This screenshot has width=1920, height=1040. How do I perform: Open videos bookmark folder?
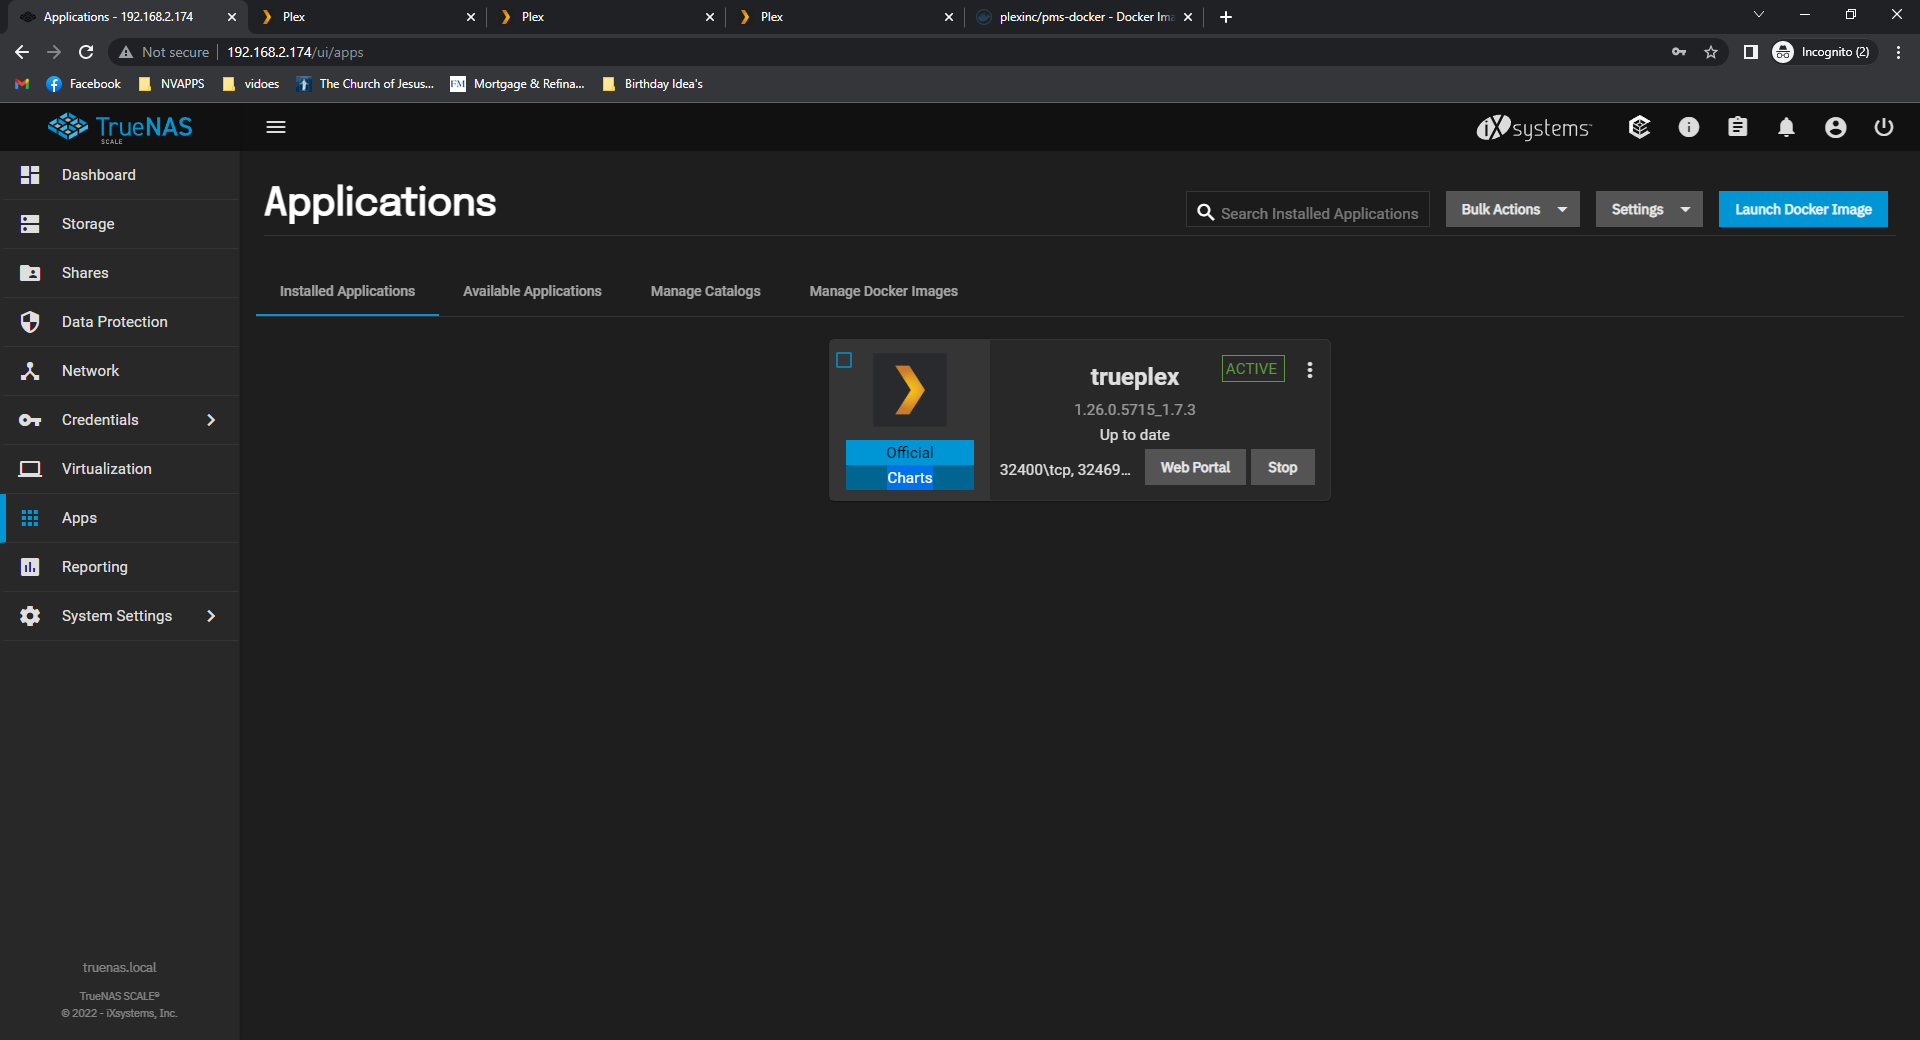pyautogui.click(x=251, y=84)
